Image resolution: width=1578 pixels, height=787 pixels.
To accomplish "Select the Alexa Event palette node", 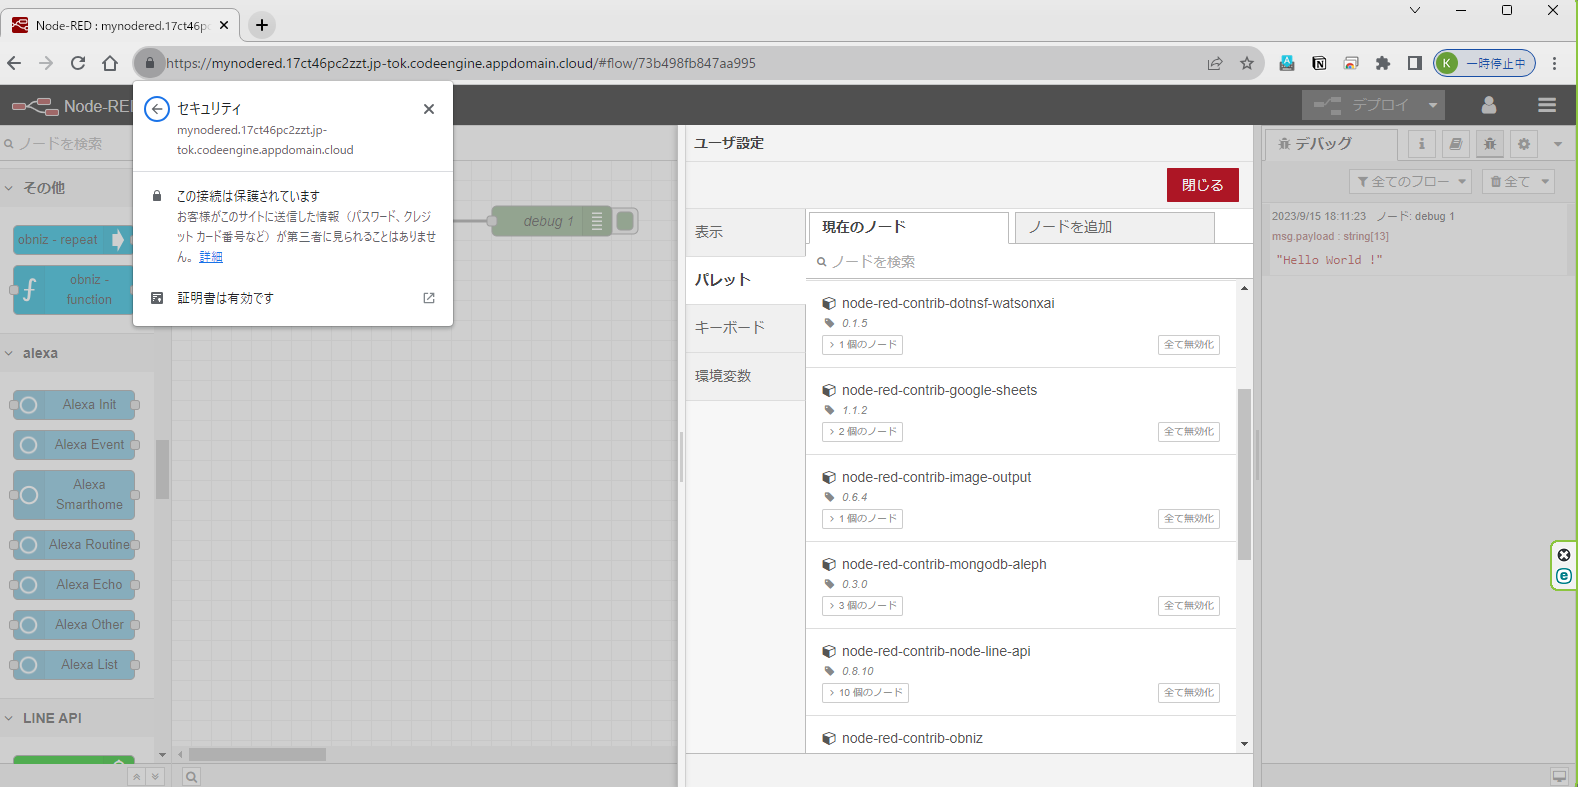I will pos(74,445).
